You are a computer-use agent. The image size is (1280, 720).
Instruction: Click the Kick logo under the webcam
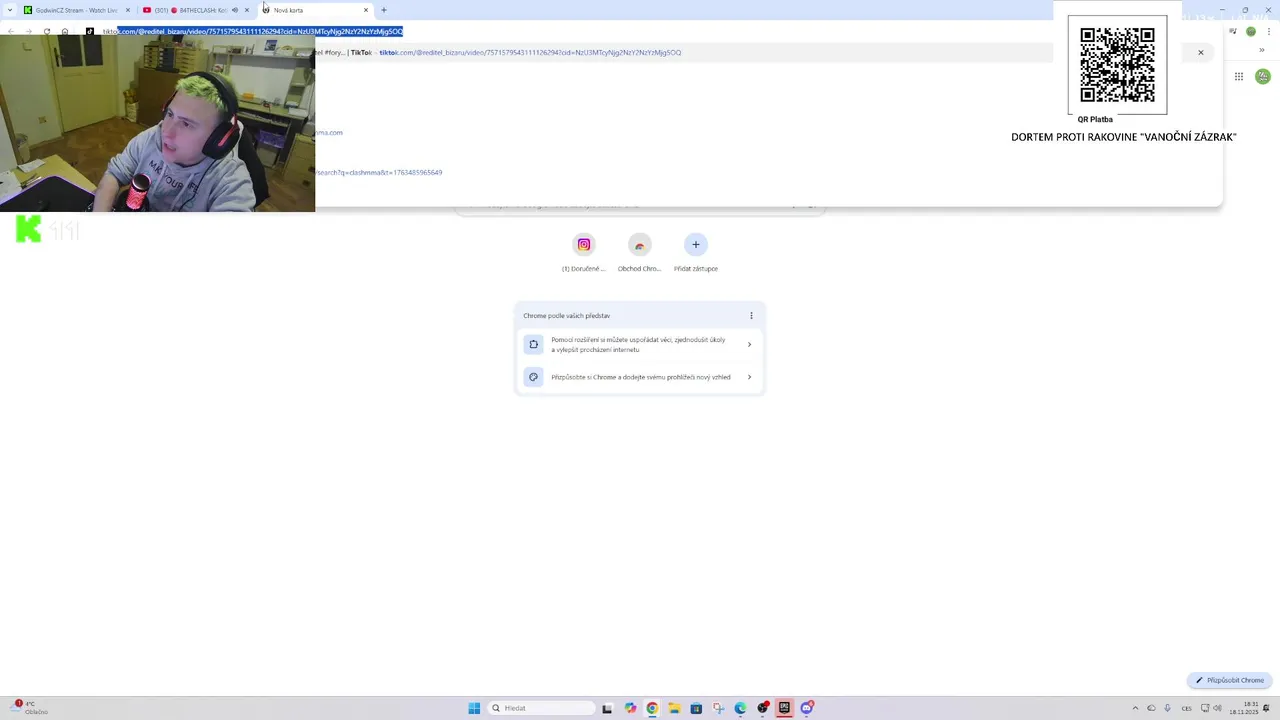tap(29, 229)
